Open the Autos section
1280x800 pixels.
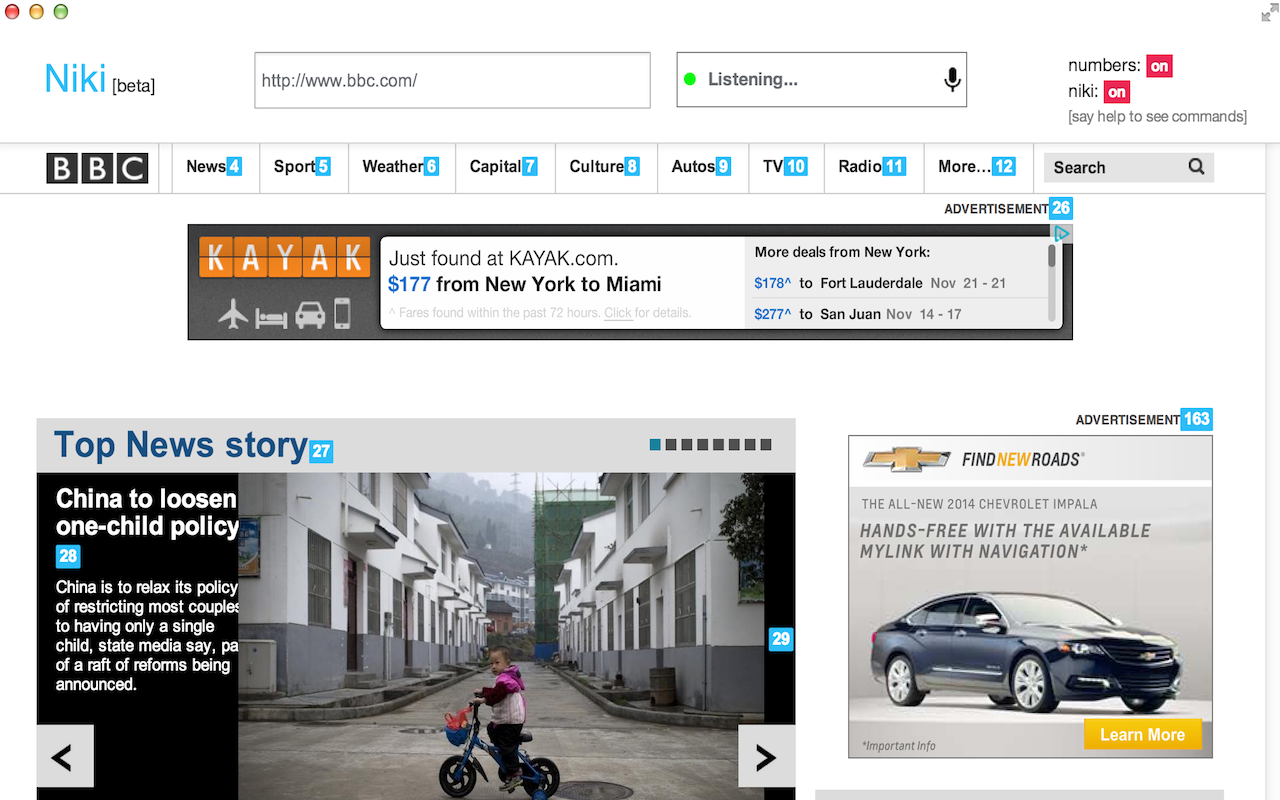point(693,166)
